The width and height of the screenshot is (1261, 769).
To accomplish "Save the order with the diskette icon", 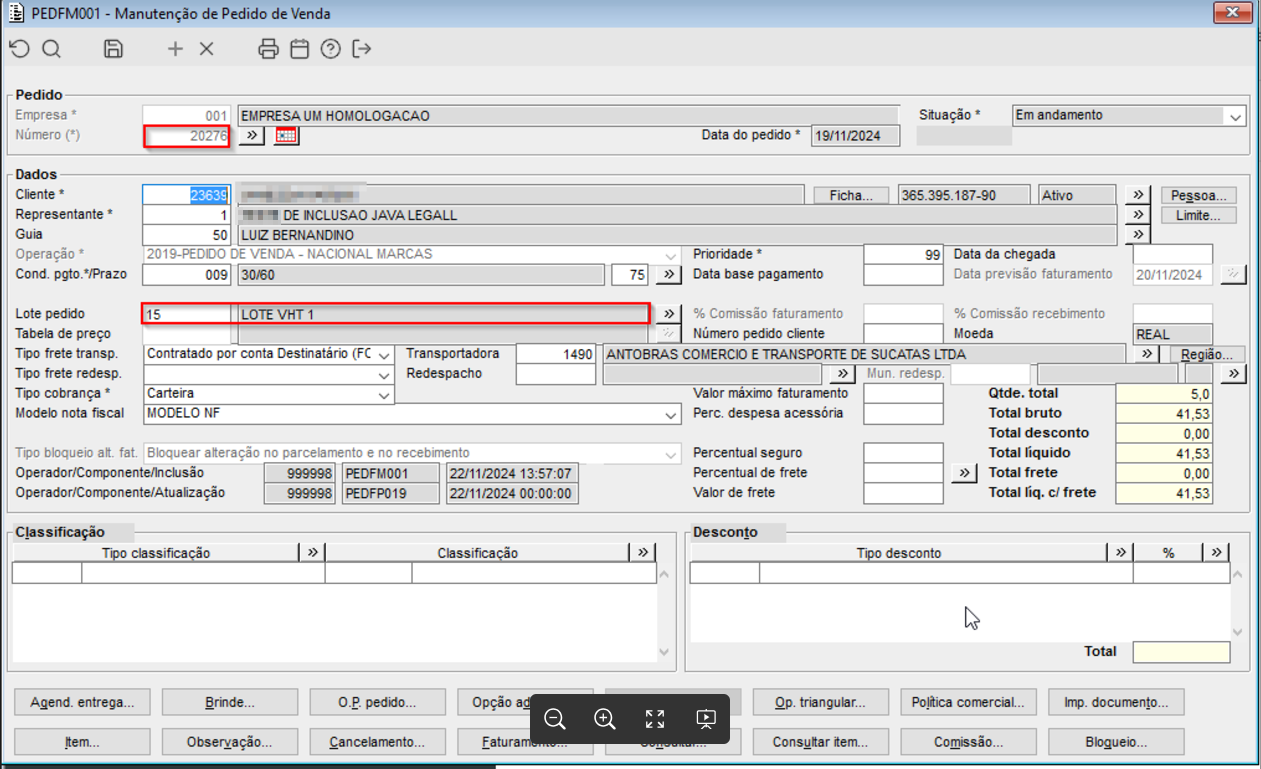I will (113, 49).
